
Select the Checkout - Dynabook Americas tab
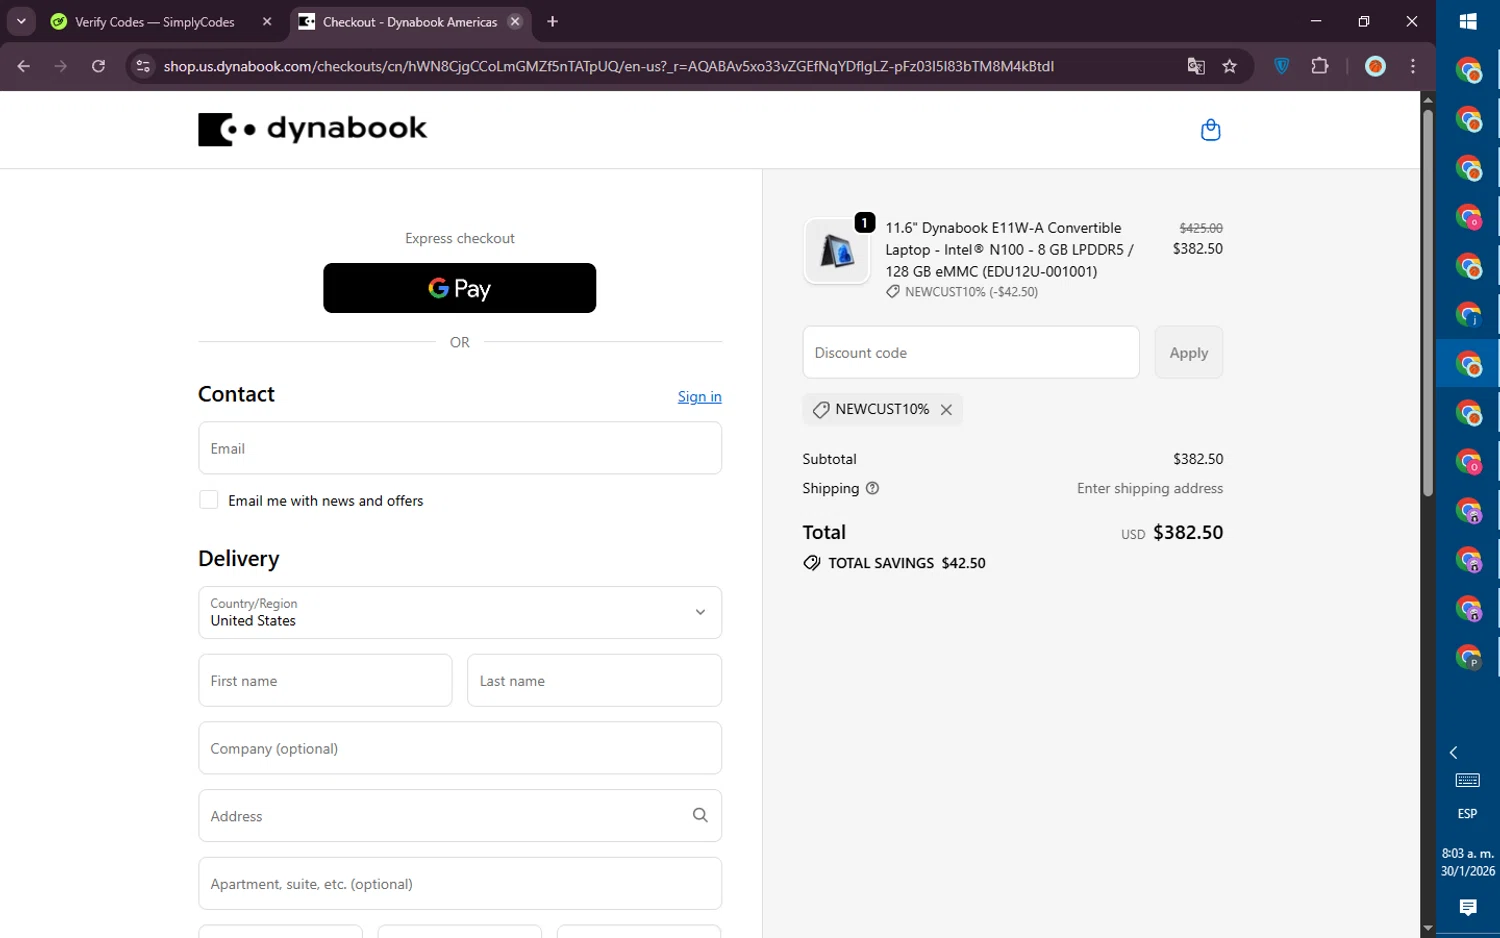[410, 22]
